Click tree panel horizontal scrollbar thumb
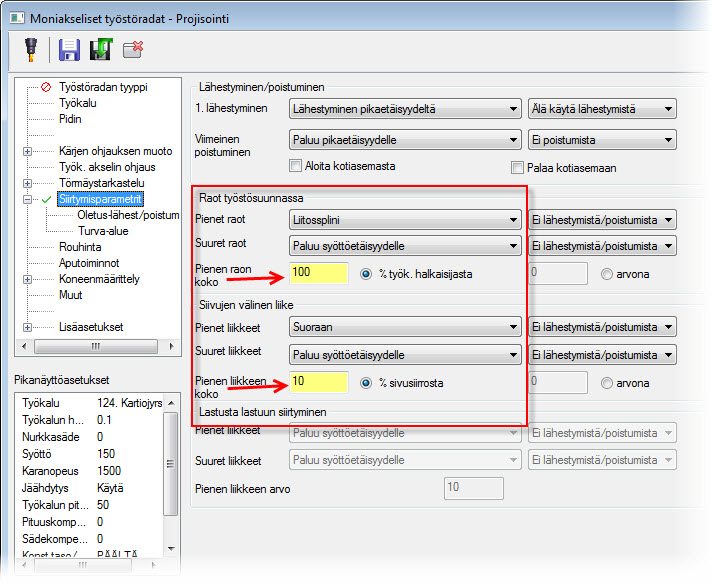 tap(96, 346)
